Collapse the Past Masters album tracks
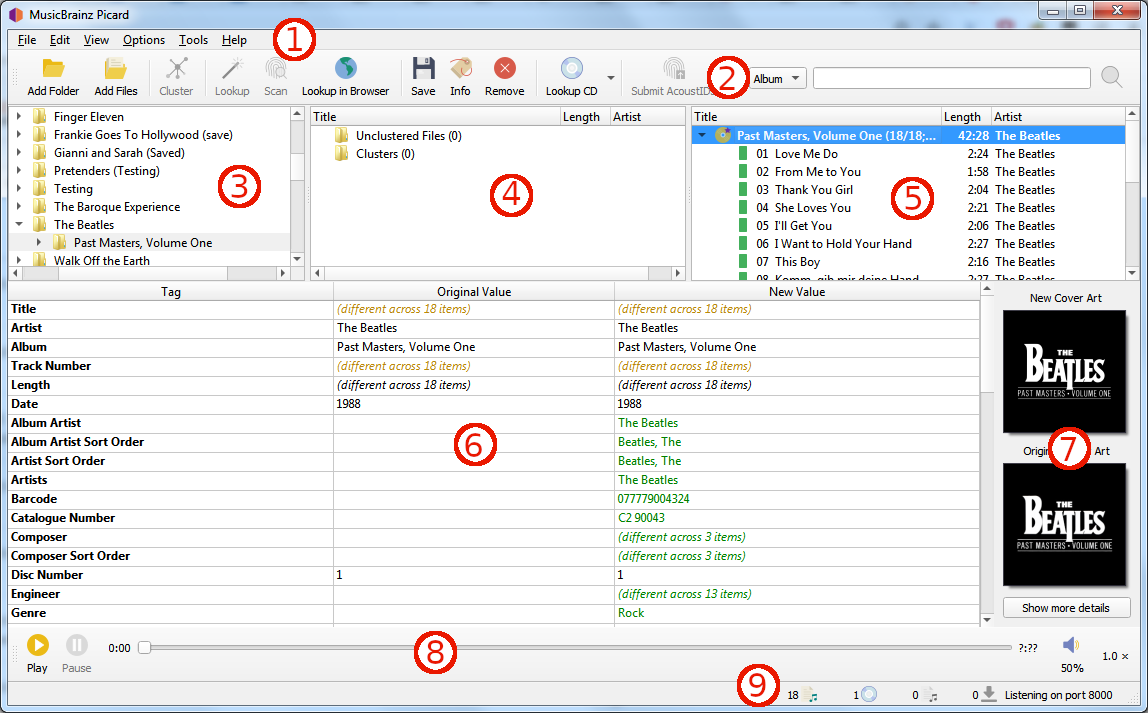 point(702,135)
